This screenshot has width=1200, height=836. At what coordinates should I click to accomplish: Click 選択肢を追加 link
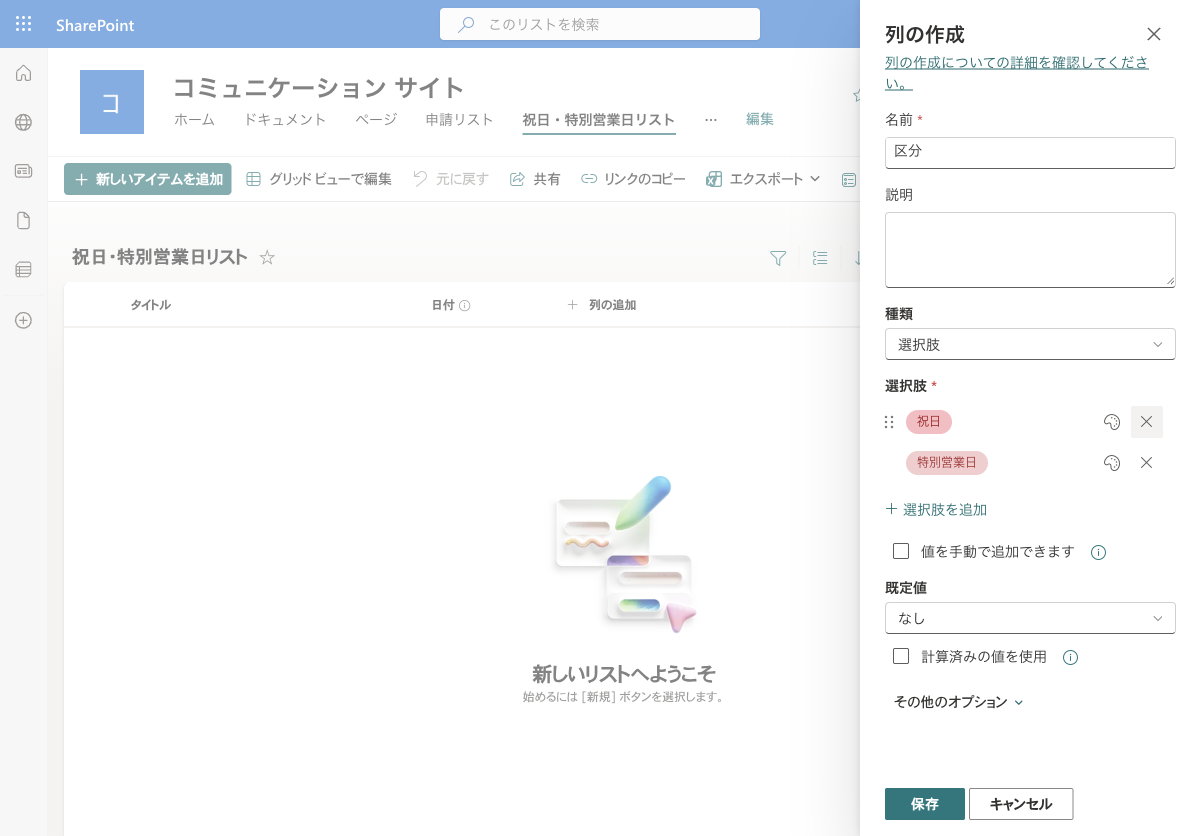(936, 509)
